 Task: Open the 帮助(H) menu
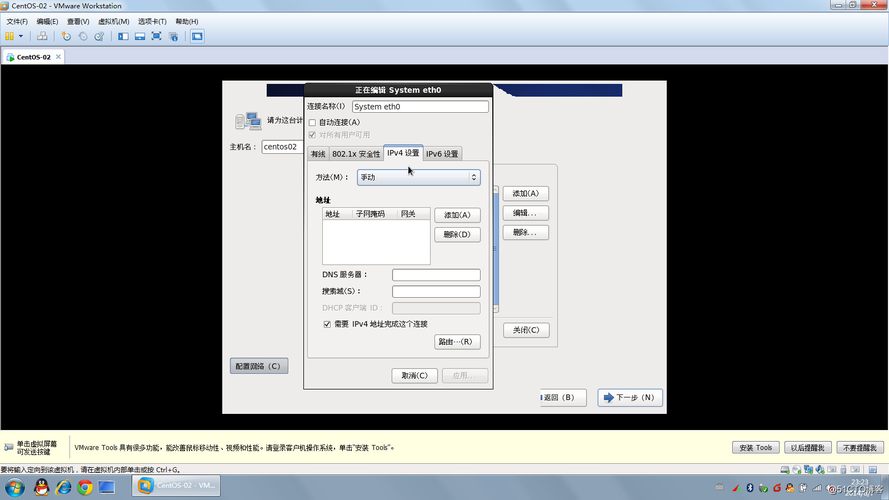click(x=187, y=22)
